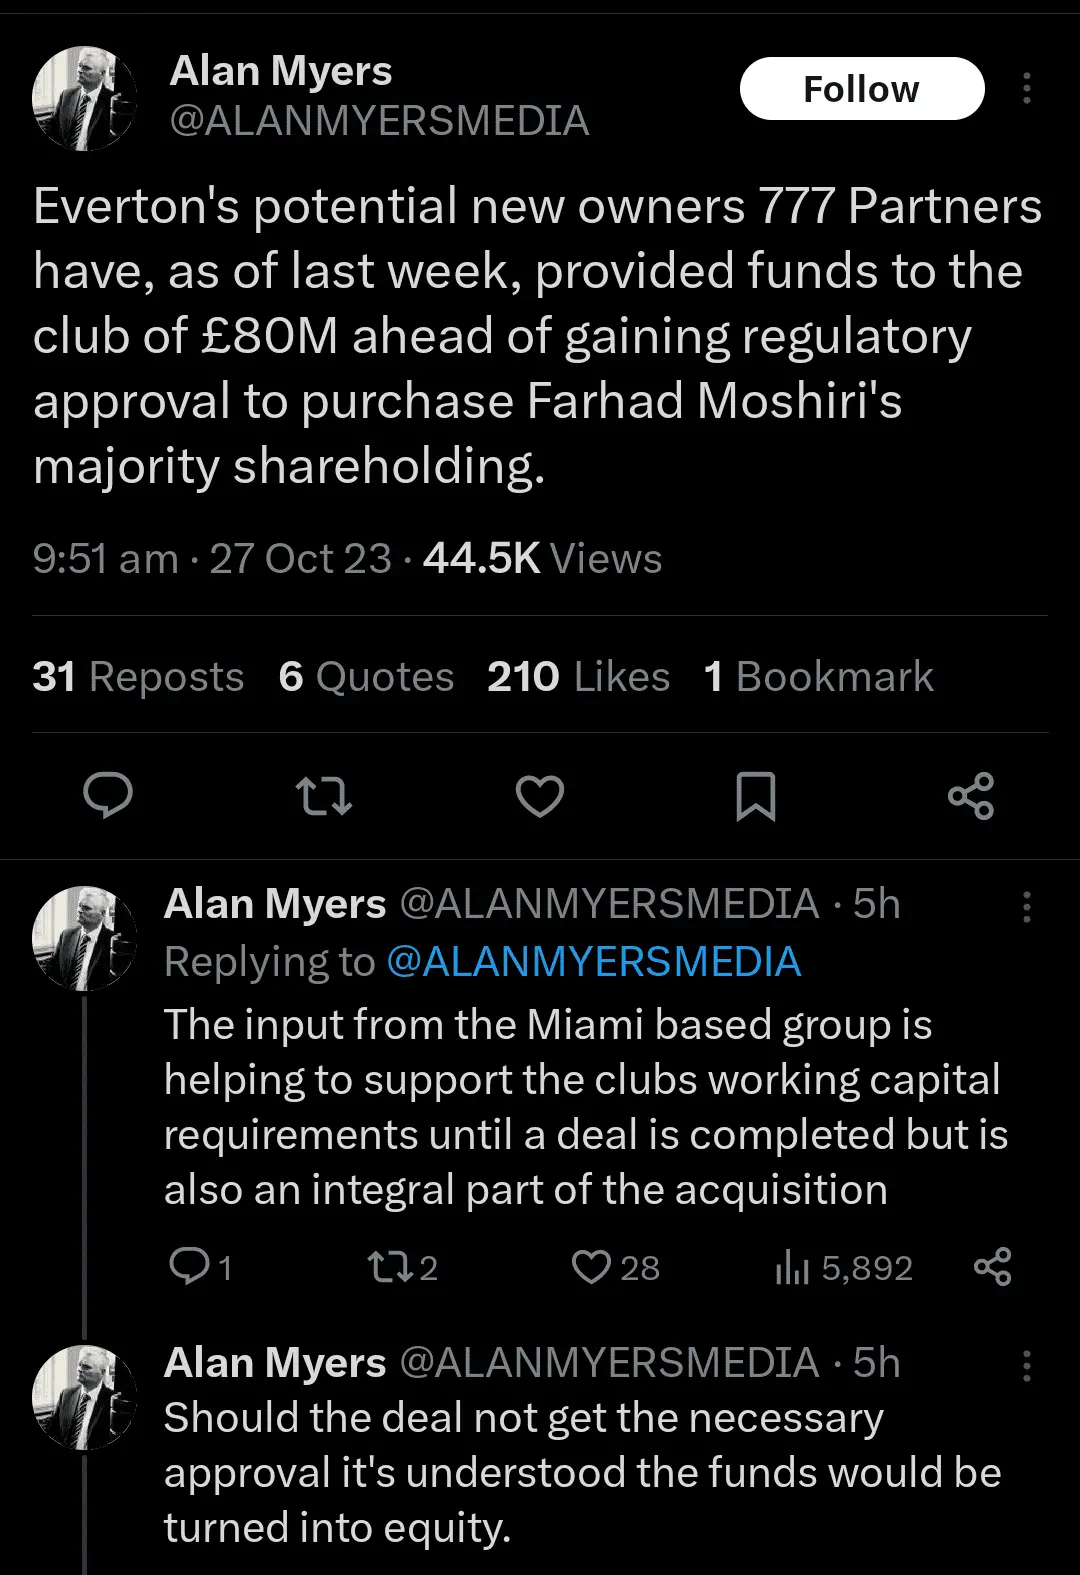View the 210 Likes list

tap(578, 677)
